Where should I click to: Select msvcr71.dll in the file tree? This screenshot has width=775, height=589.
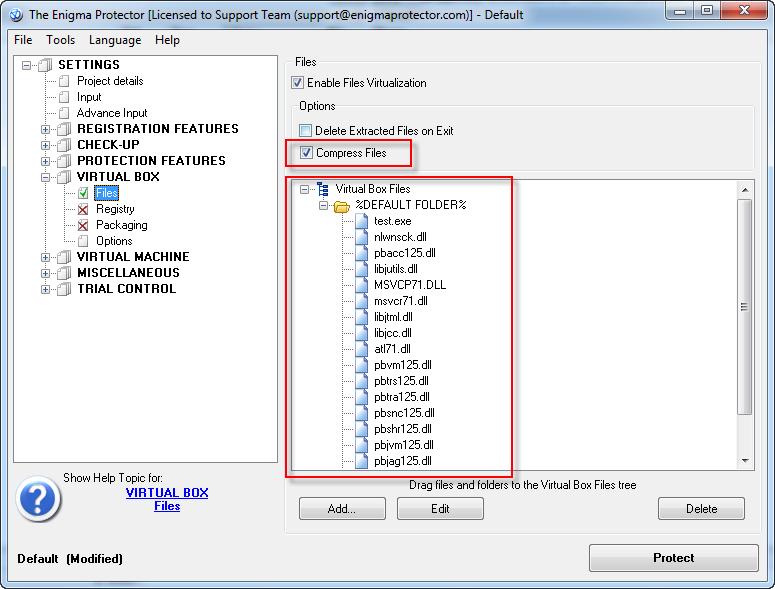pos(401,301)
